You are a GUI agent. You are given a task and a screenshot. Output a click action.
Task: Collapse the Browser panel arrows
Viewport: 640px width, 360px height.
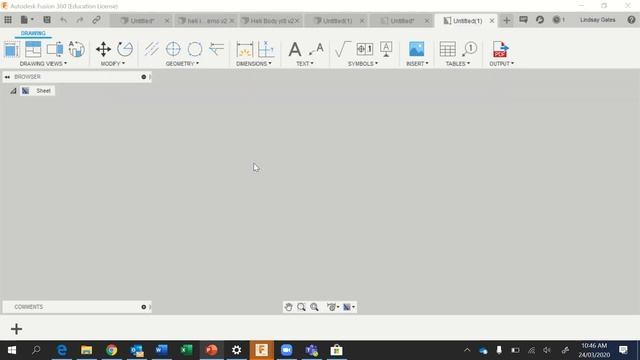(7, 77)
